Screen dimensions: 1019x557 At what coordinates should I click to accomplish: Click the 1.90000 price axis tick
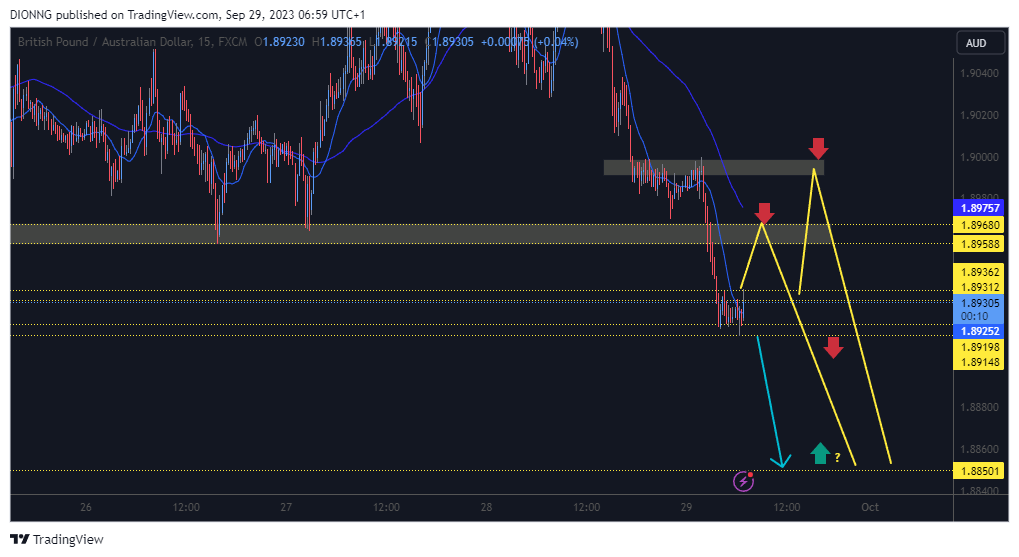pos(979,157)
